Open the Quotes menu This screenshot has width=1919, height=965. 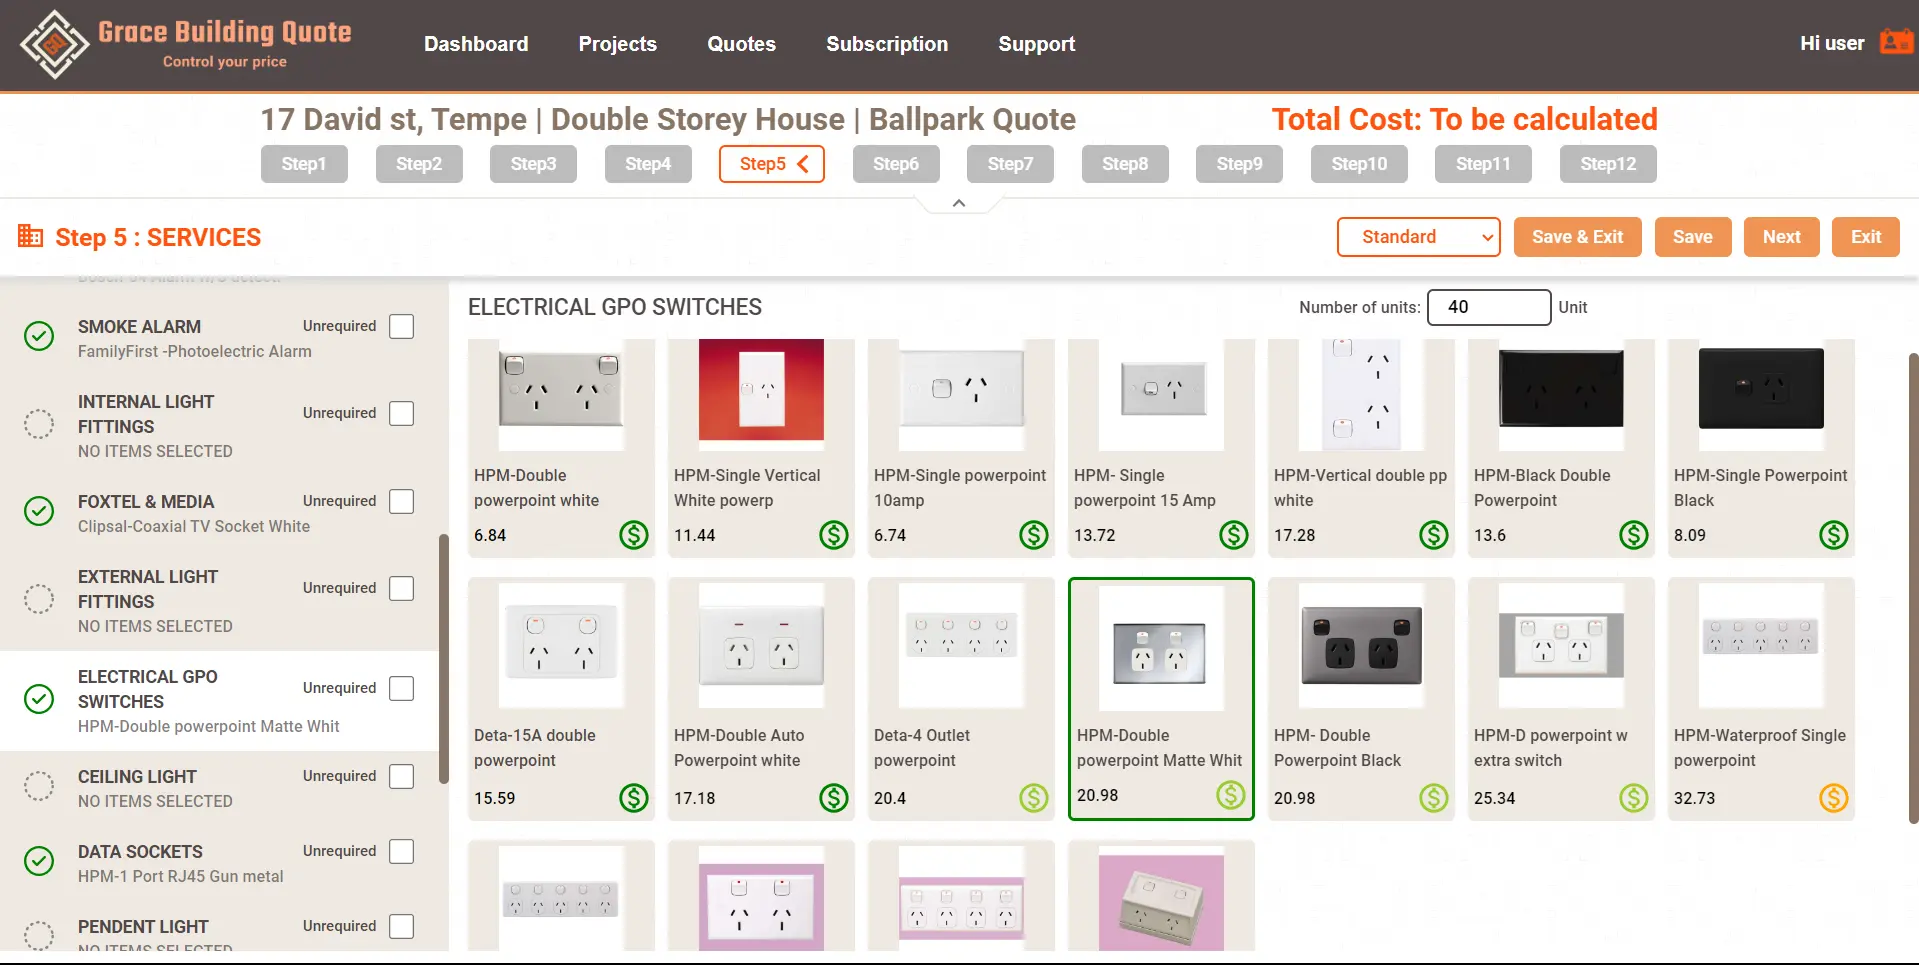pos(741,44)
